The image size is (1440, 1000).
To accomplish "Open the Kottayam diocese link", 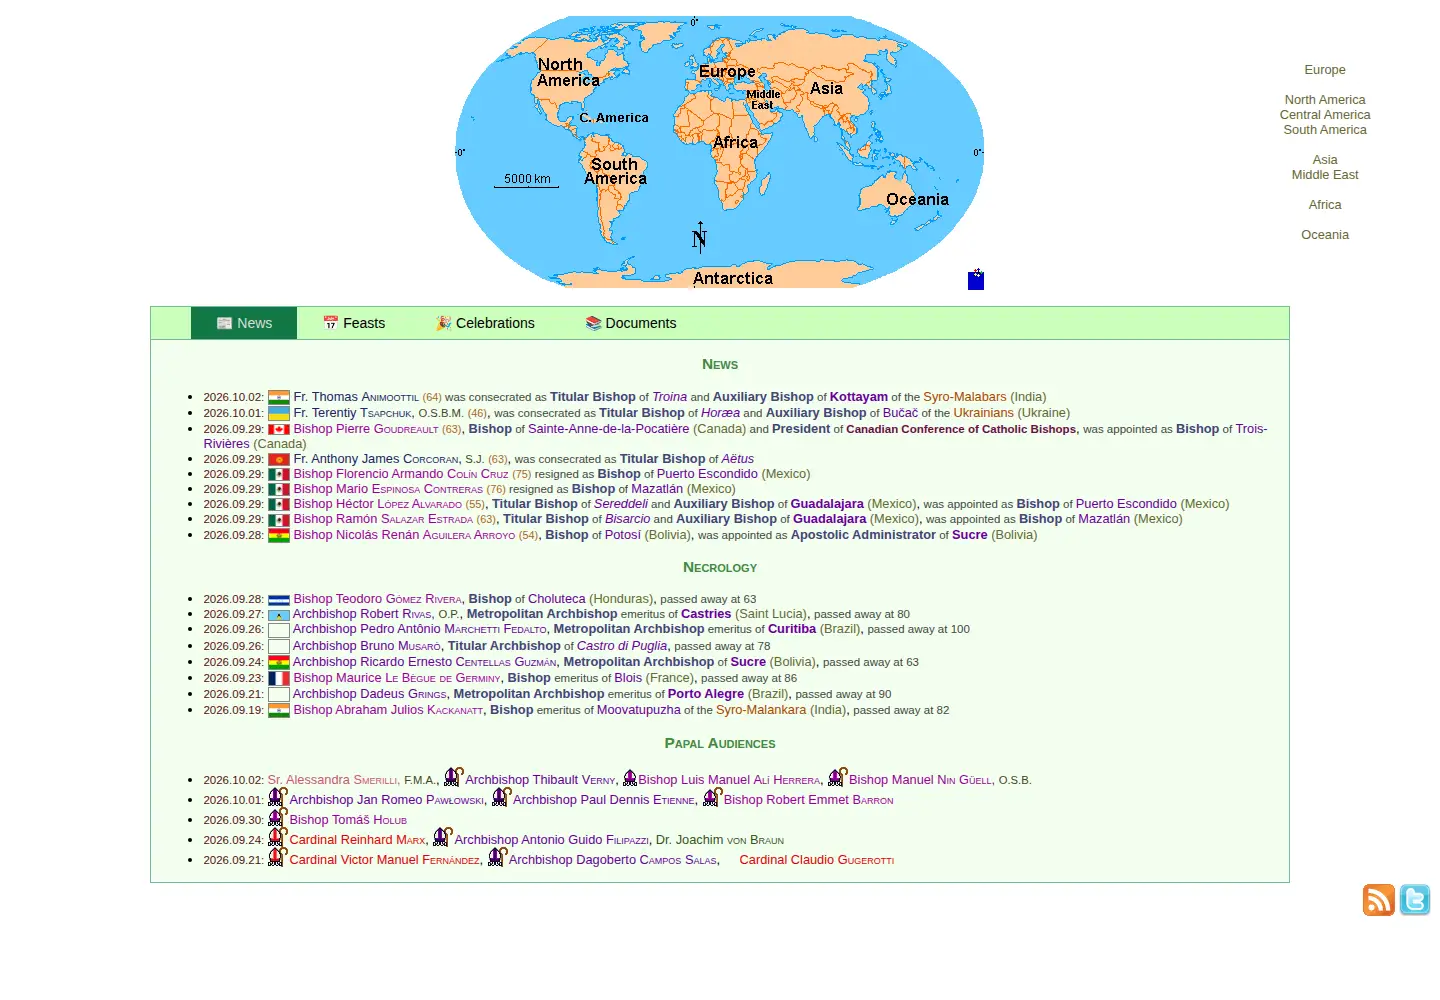I will (x=859, y=397).
